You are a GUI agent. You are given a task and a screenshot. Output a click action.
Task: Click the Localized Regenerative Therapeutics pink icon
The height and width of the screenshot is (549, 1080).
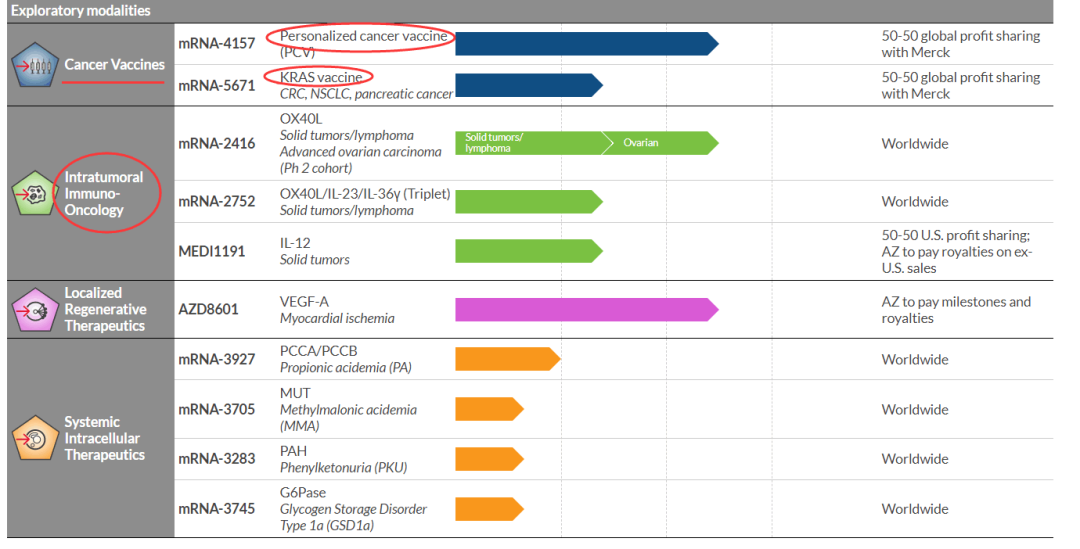point(34,310)
